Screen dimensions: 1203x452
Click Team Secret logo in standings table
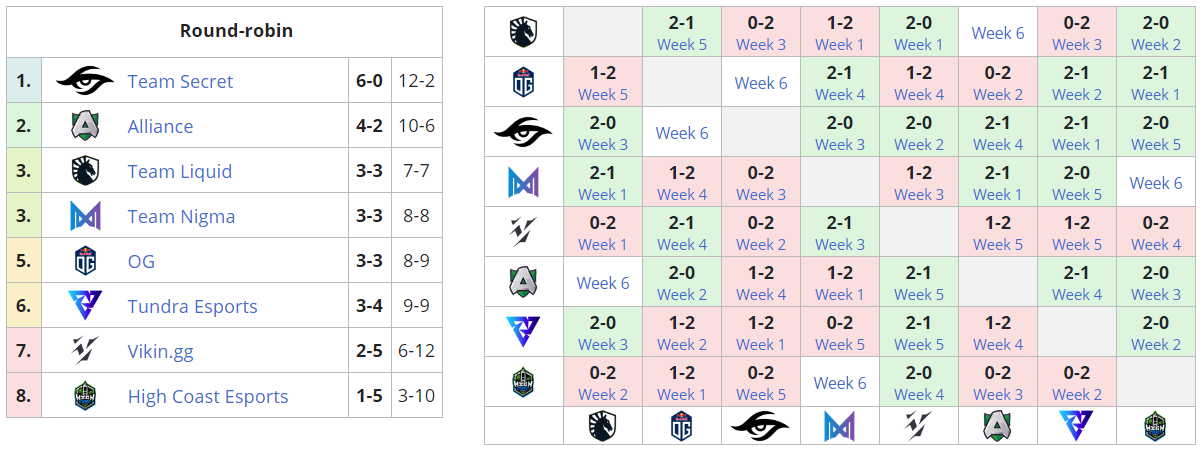(x=85, y=81)
